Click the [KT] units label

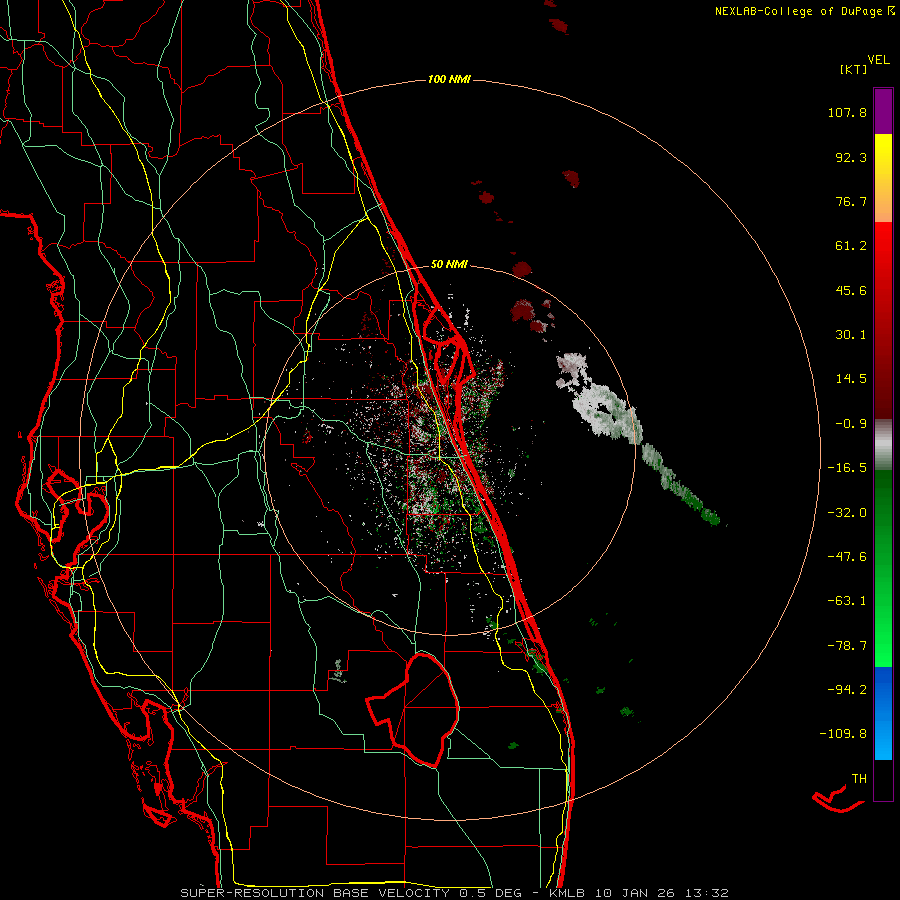pyautogui.click(x=853, y=69)
